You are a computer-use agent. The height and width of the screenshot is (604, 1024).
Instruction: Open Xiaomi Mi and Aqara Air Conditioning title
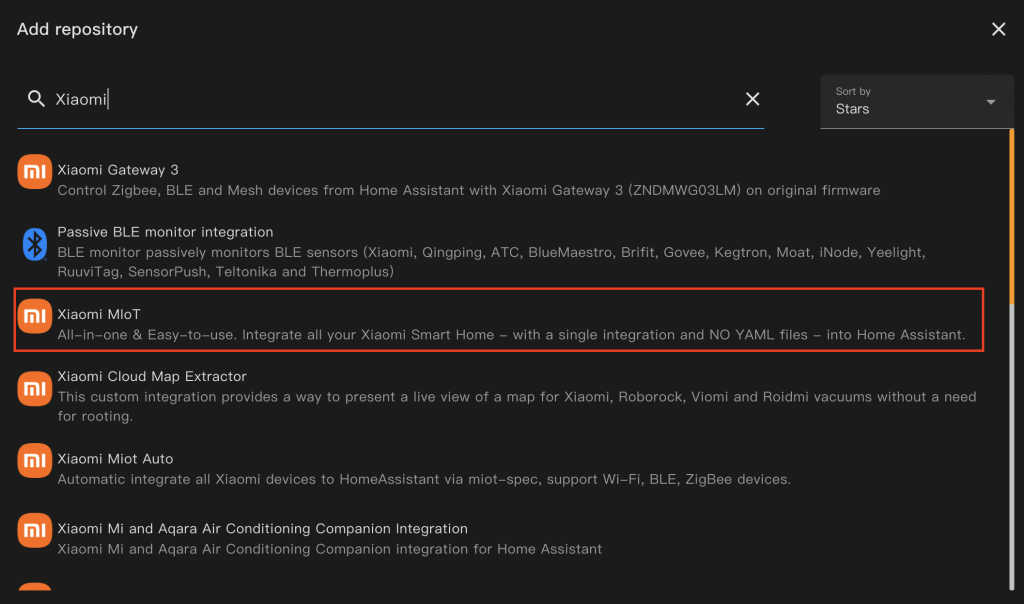click(x=263, y=528)
